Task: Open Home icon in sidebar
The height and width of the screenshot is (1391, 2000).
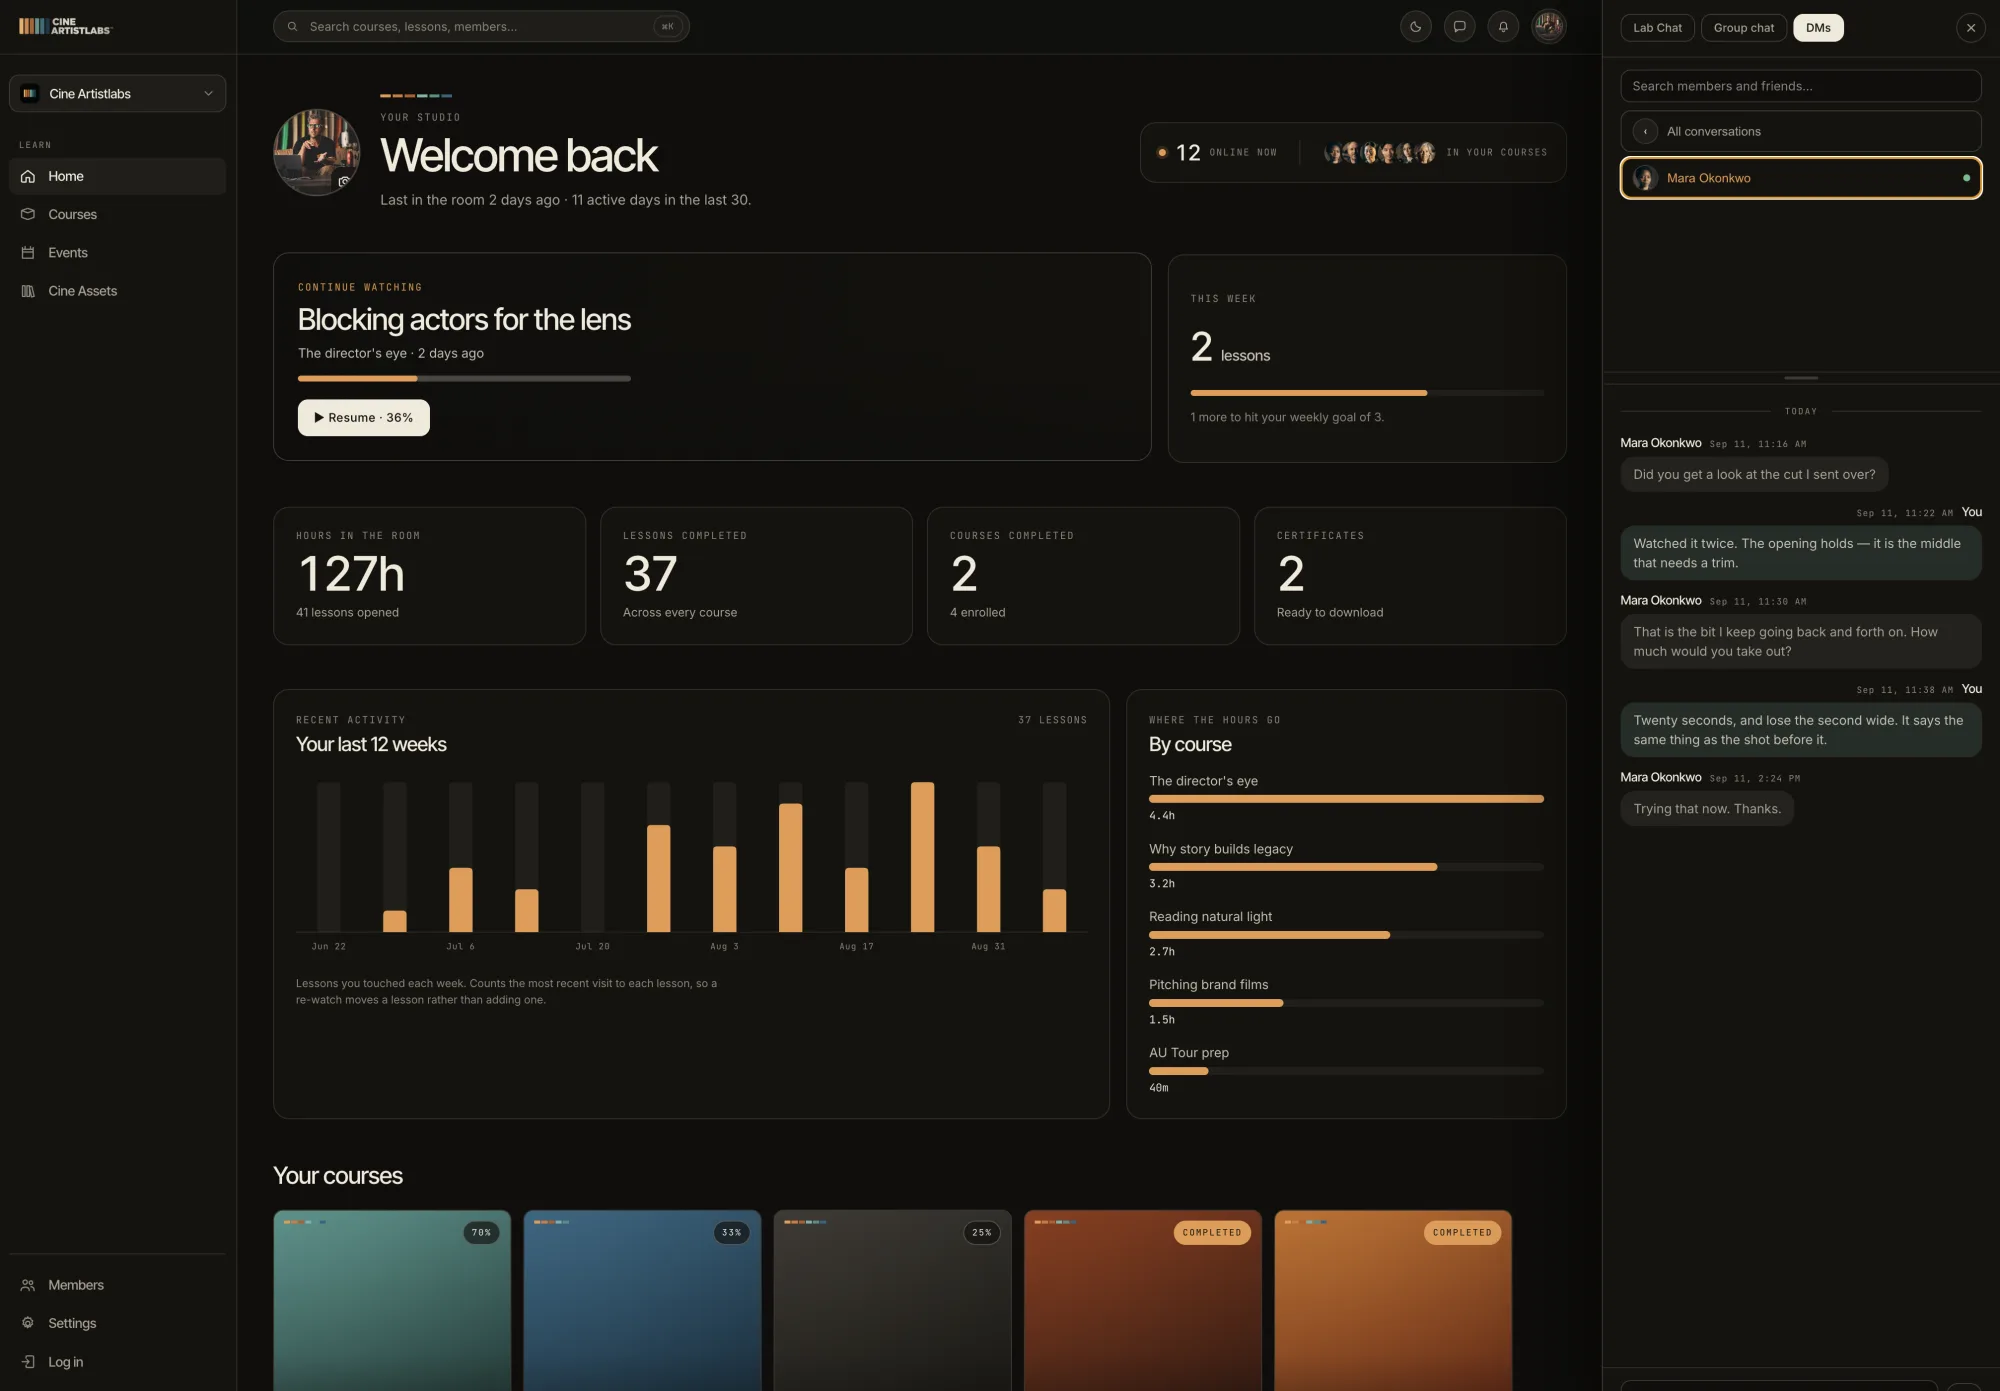Action: tap(28, 176)
